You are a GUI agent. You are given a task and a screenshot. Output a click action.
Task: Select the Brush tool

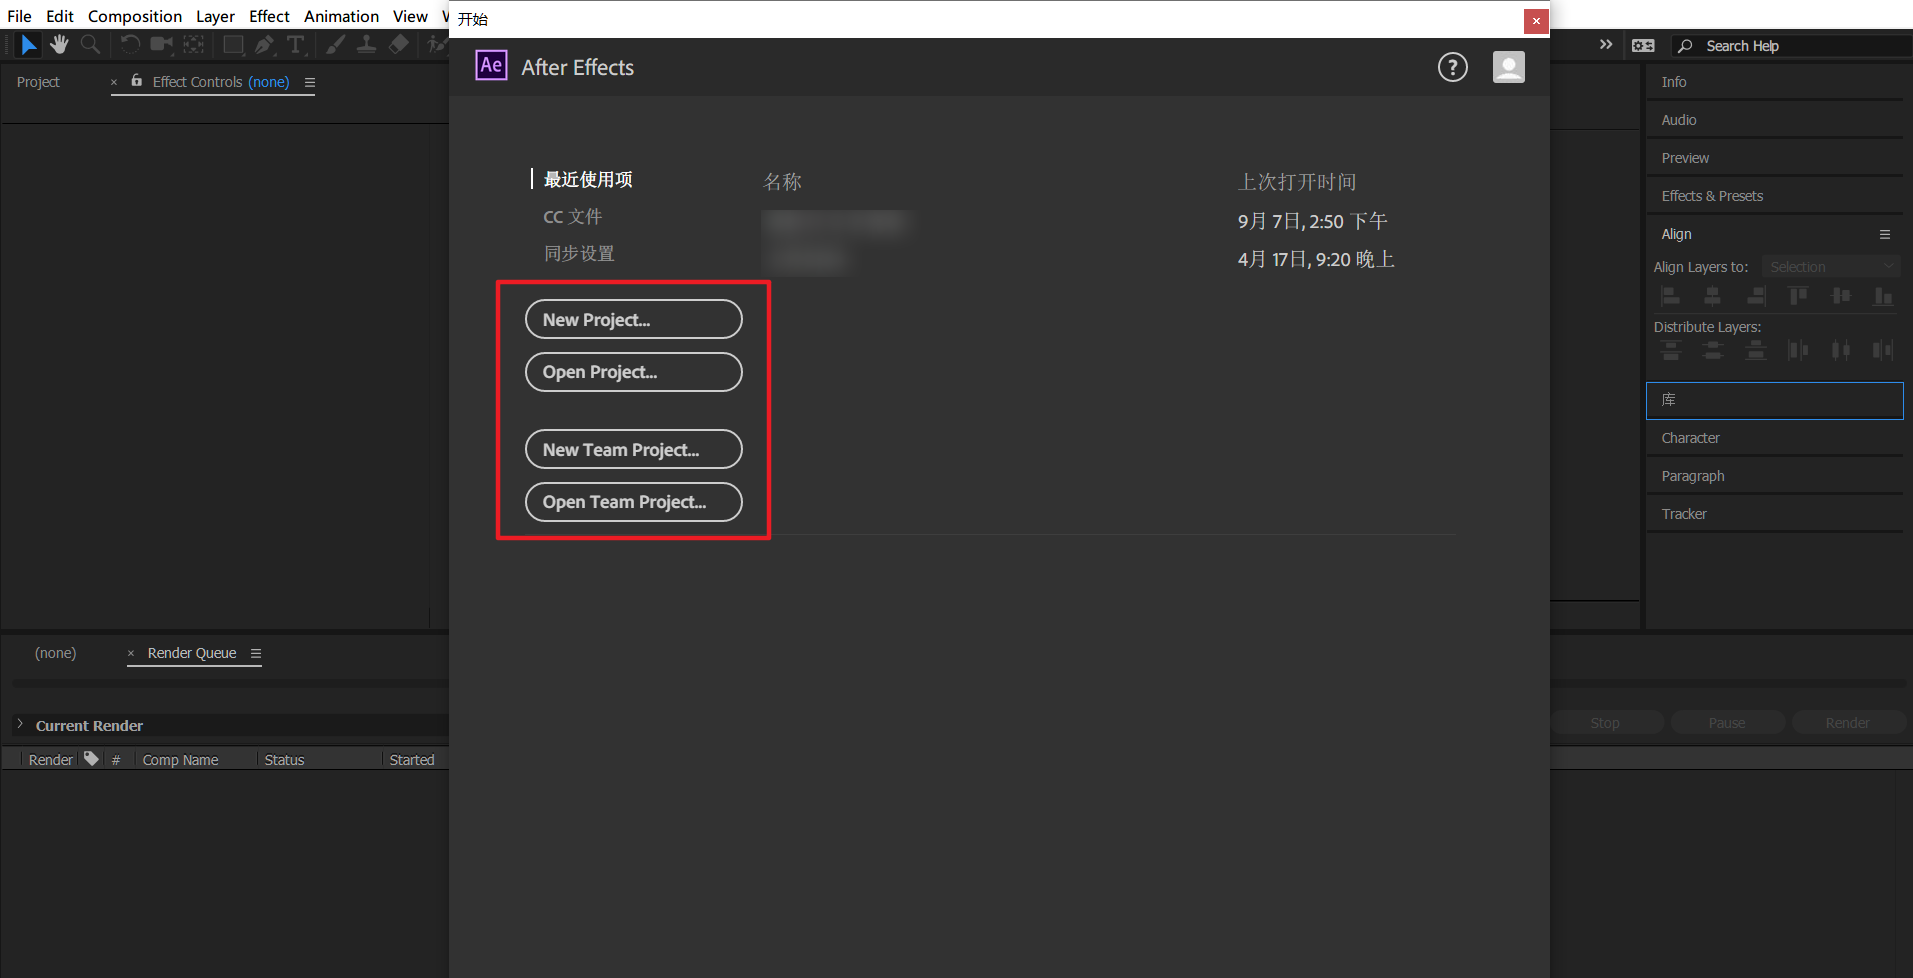336,45
